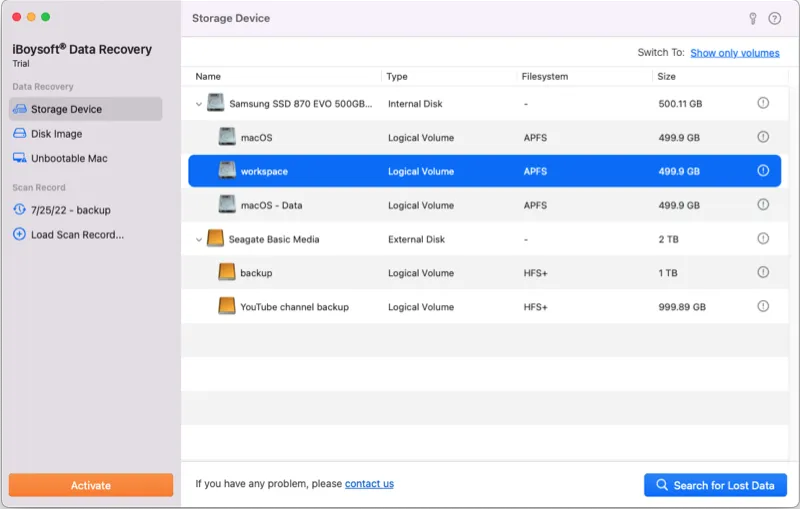
Task: Click Load Scan Record option
Action: pos(77,235)
